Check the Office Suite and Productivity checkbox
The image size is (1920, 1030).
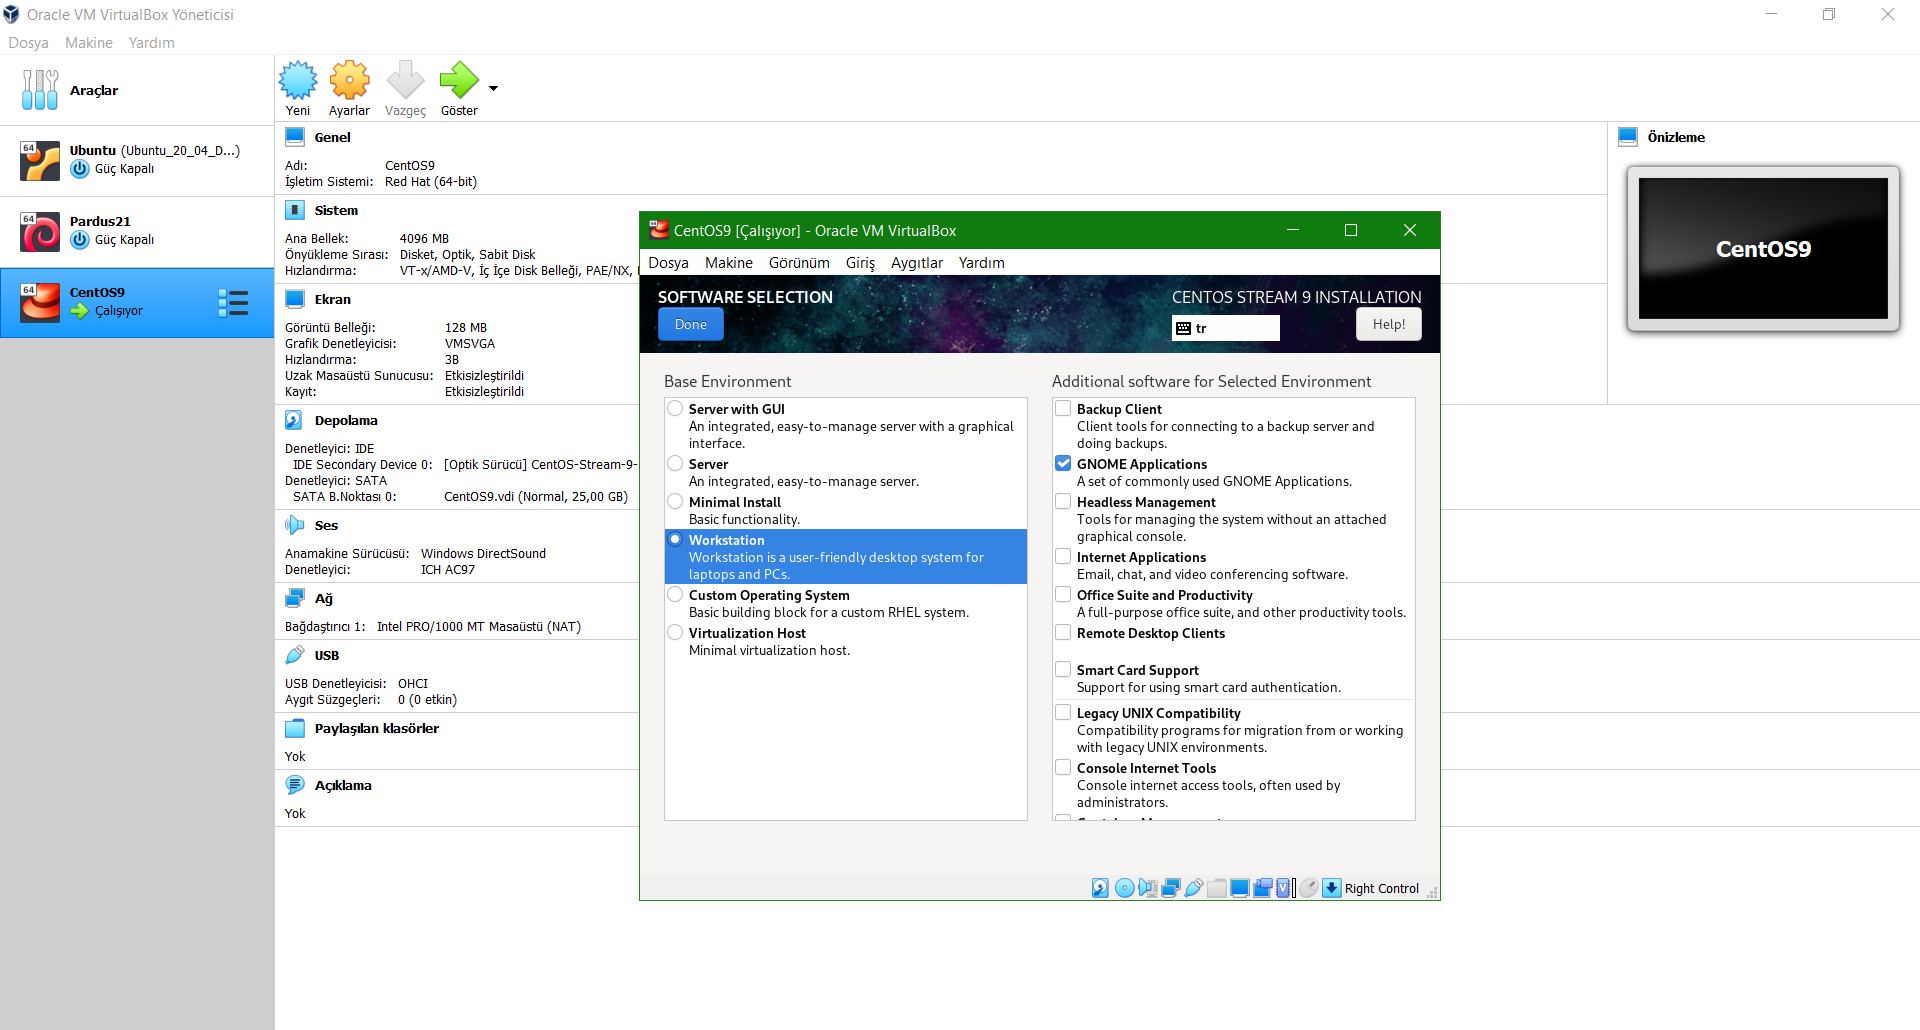click(1063, 594)
